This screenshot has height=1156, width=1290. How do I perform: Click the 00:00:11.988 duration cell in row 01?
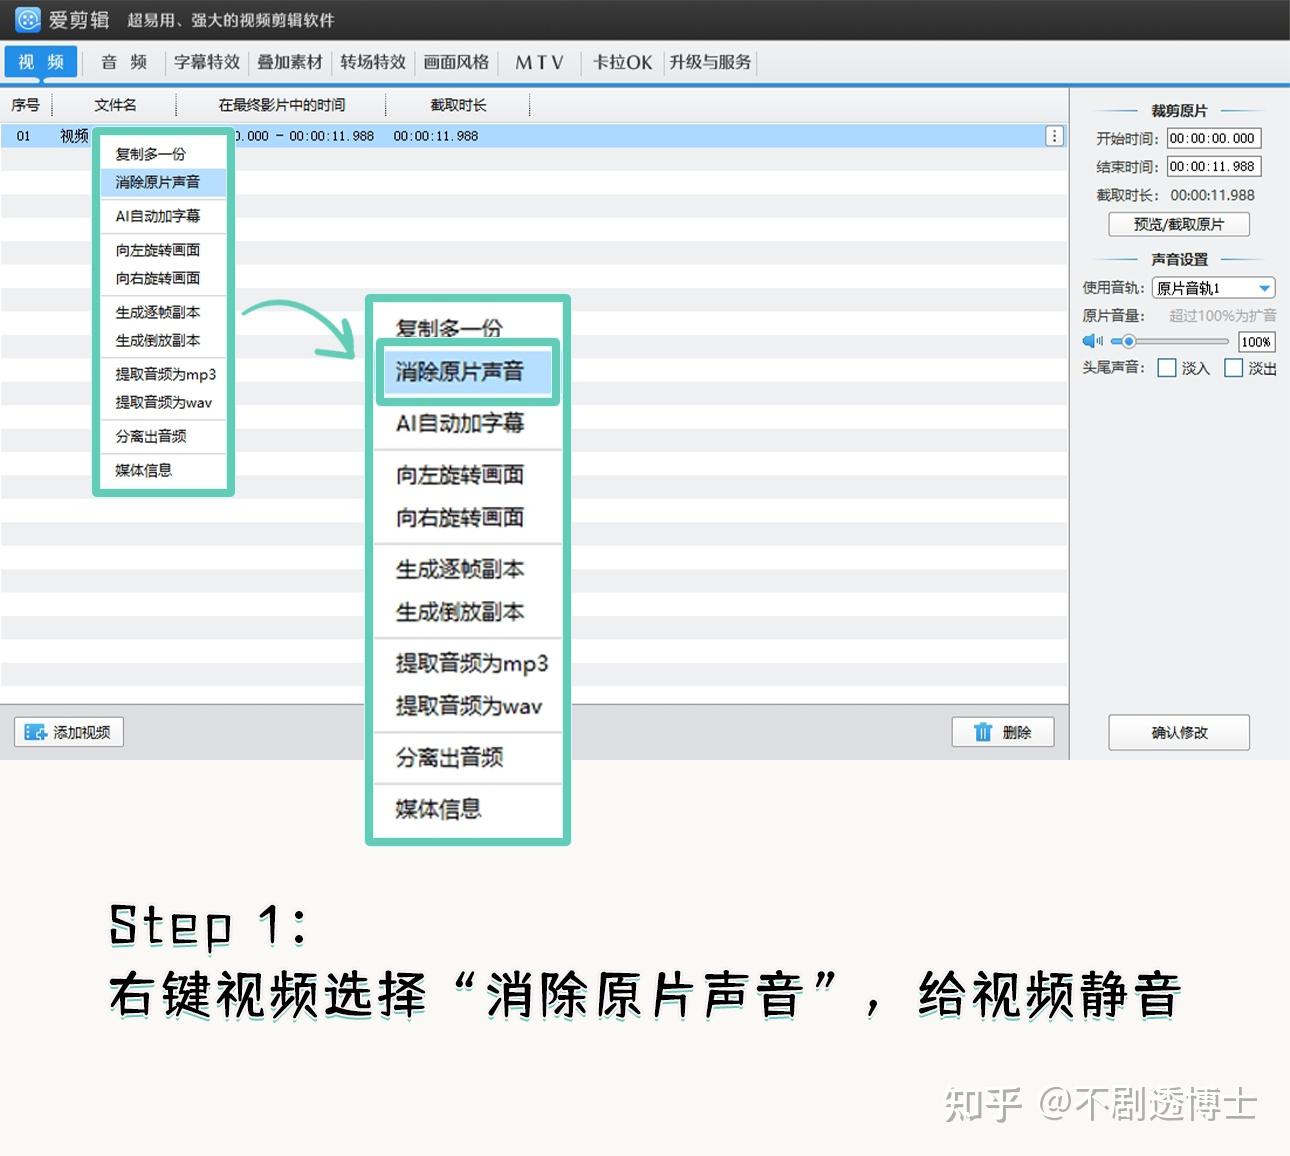point(436,136)
